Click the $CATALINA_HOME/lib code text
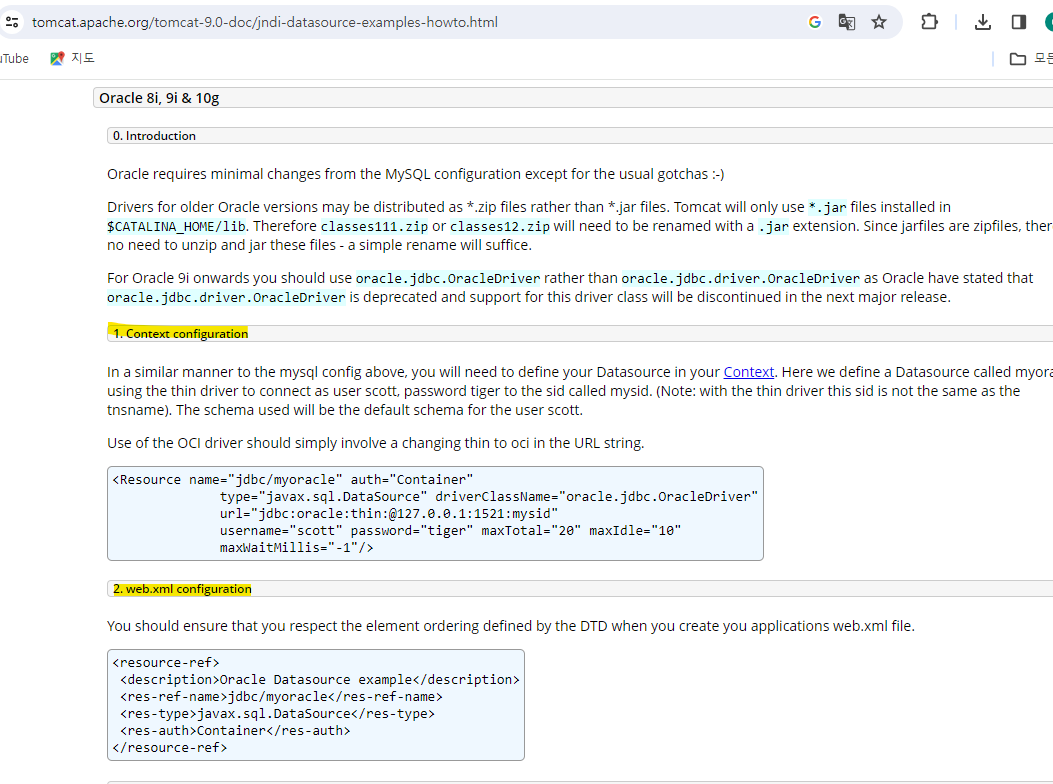Screen dimensions: 1053x784 pyautogui.click(x=176, y=226)
